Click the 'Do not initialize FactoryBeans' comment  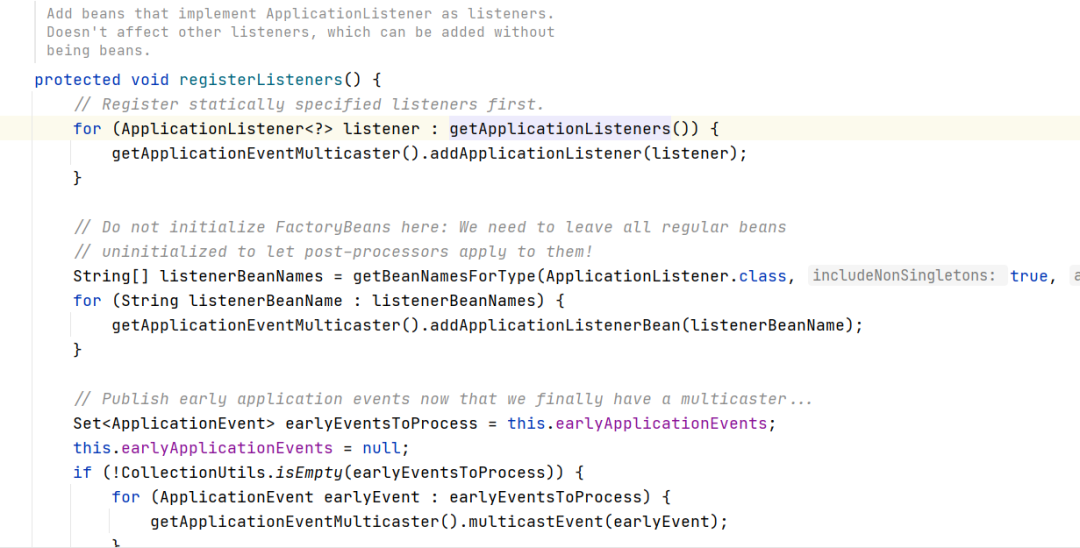coord(430,227)
